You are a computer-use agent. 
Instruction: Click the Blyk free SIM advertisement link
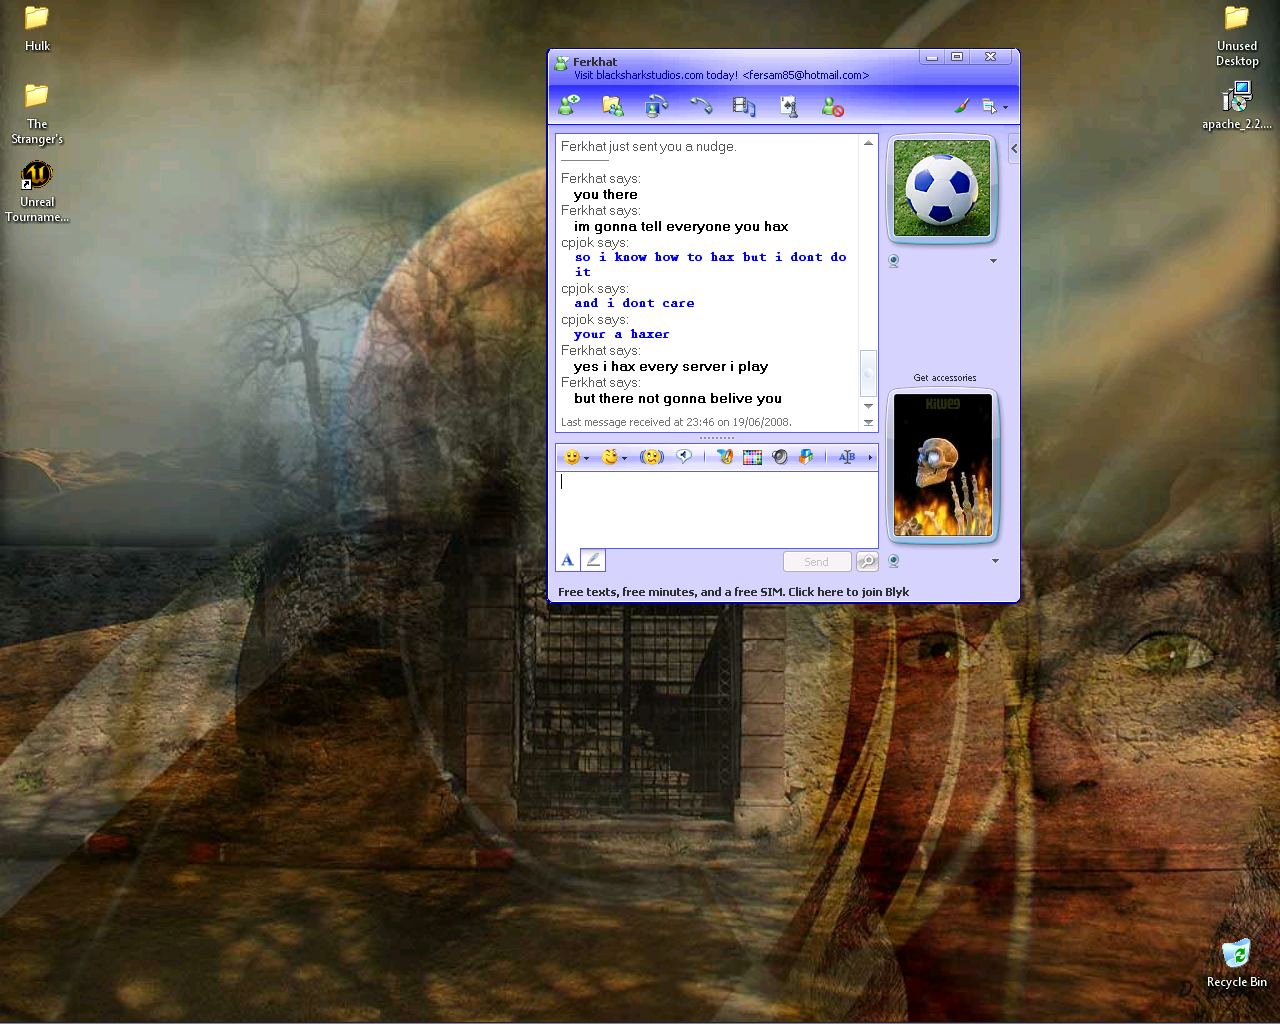pos(733,592)
